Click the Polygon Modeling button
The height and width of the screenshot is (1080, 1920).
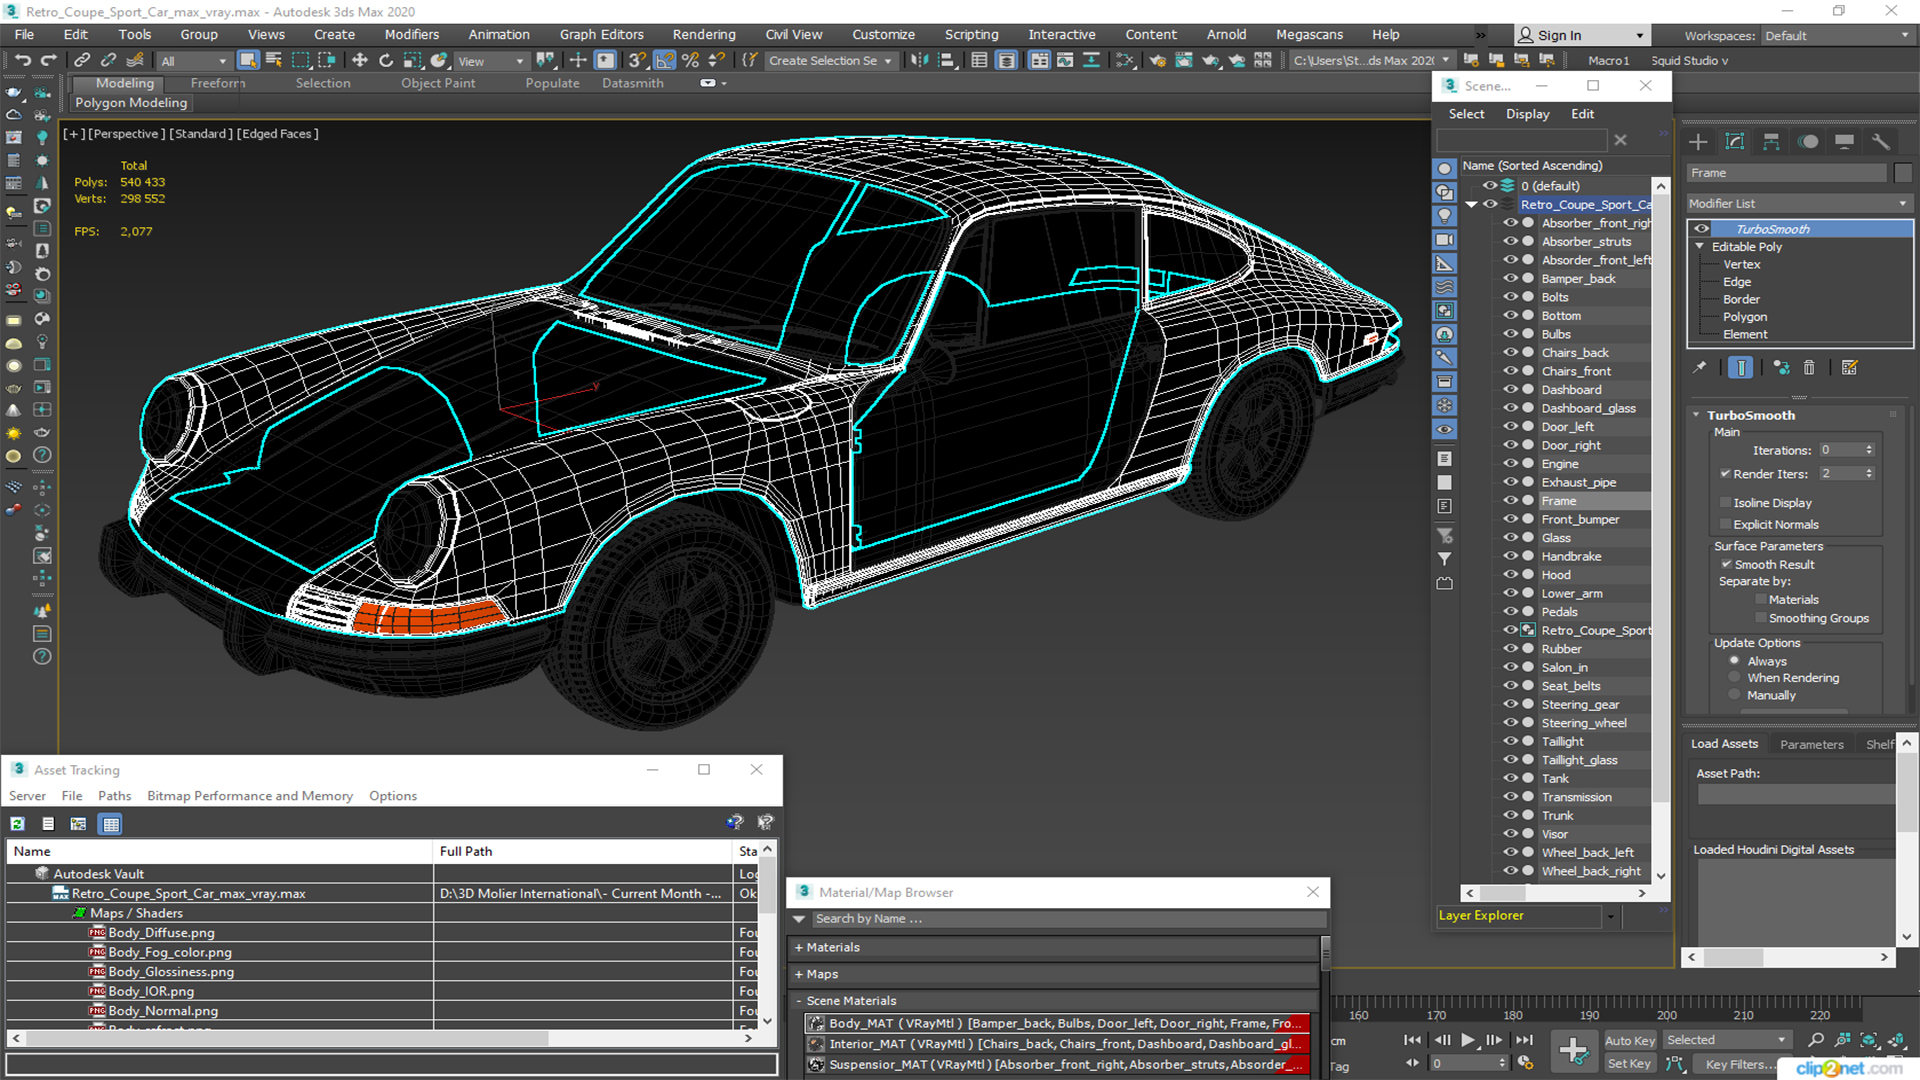[x=131, y=102]
